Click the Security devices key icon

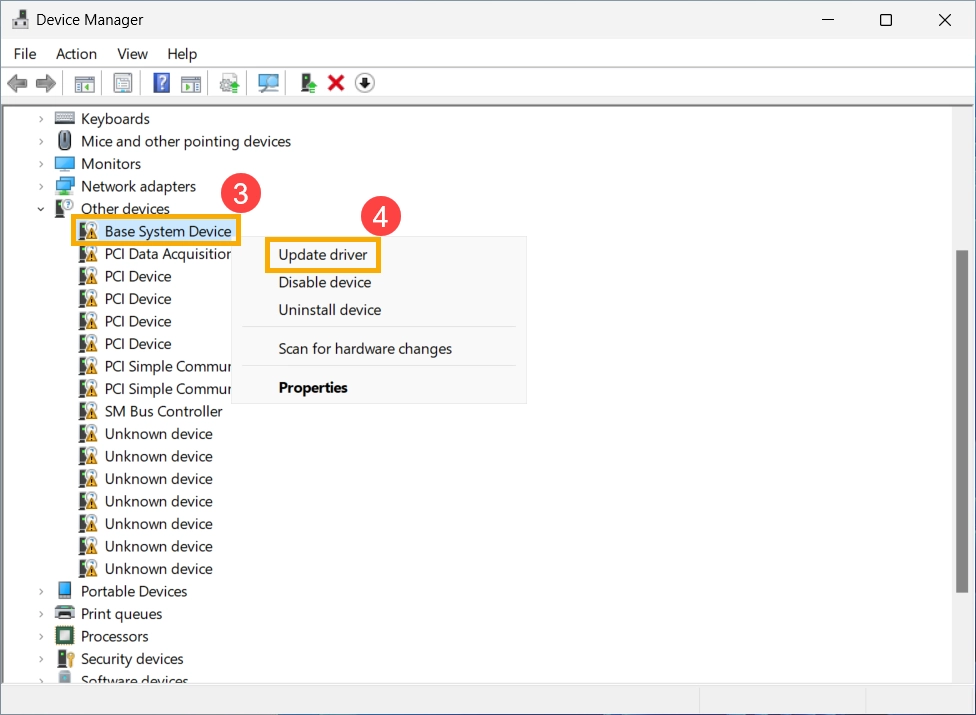[65, 658]
